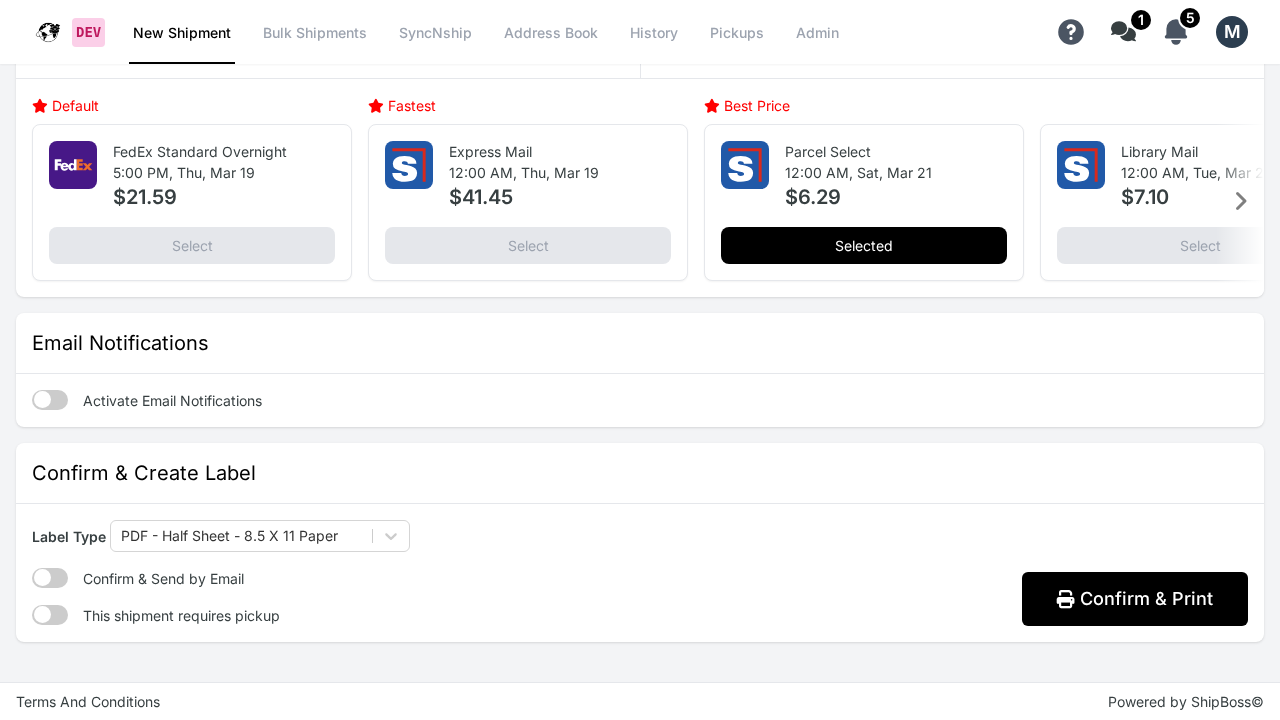Click the Selected button on Parcel Select
Screen dimensions: 1280x720
click(863, 245)
